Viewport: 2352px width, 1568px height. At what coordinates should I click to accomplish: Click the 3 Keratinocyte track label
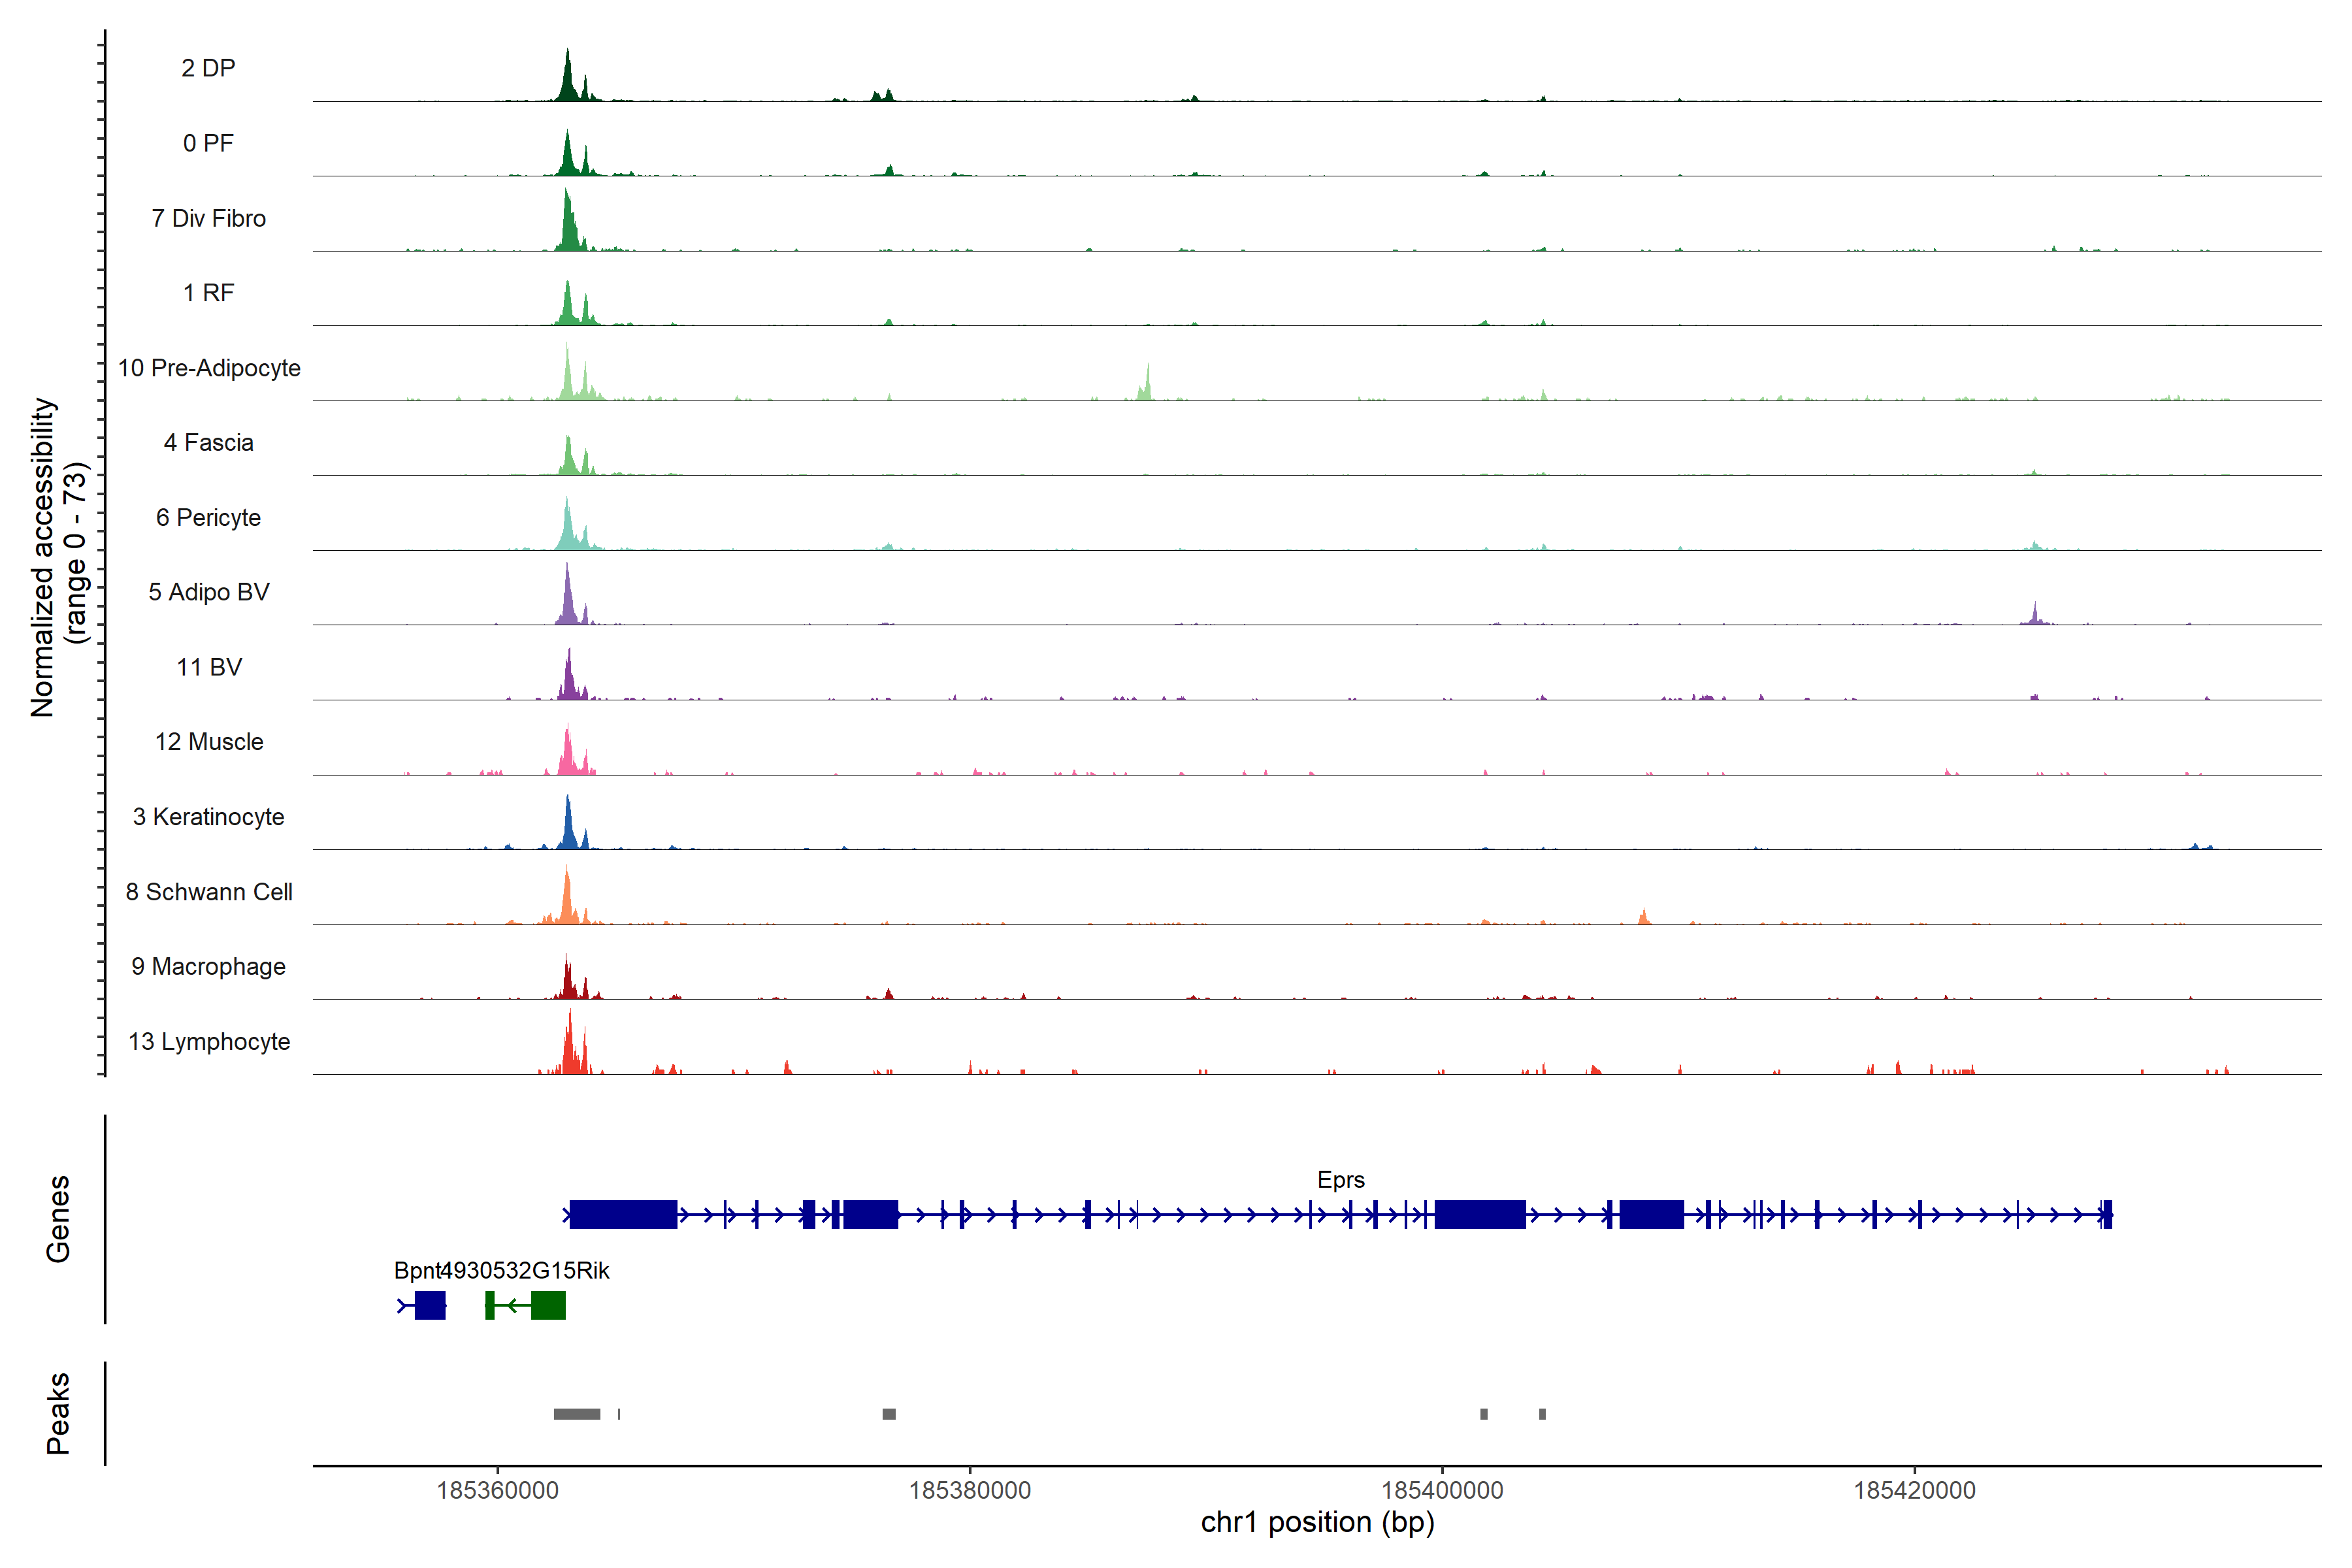click(209, 817)
